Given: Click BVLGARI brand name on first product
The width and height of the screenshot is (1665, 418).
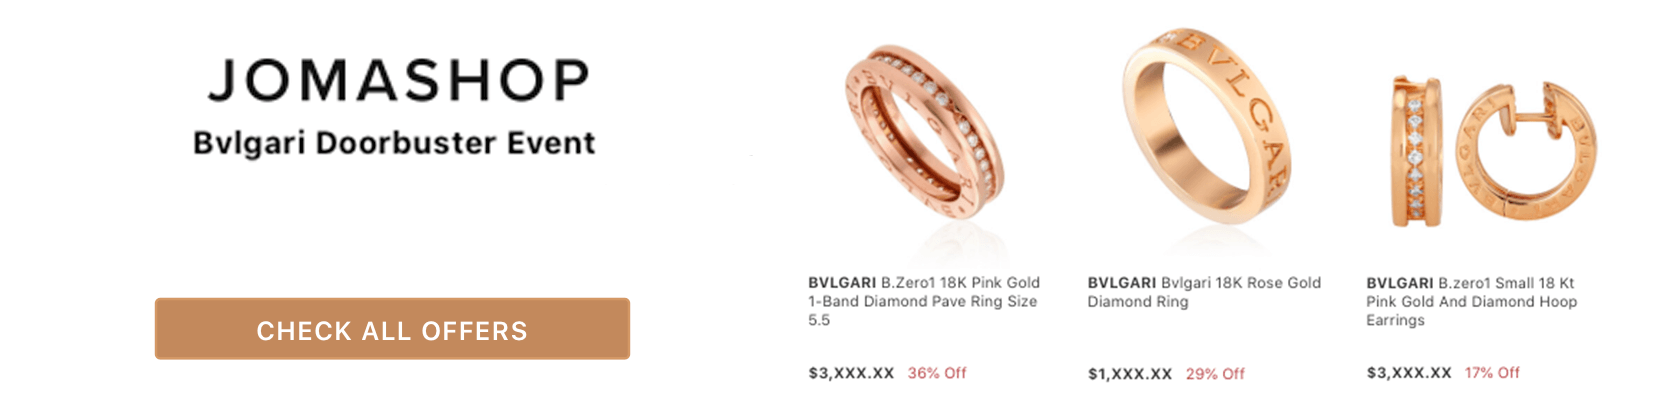Looking at the screenshot, I should (842, 283).
